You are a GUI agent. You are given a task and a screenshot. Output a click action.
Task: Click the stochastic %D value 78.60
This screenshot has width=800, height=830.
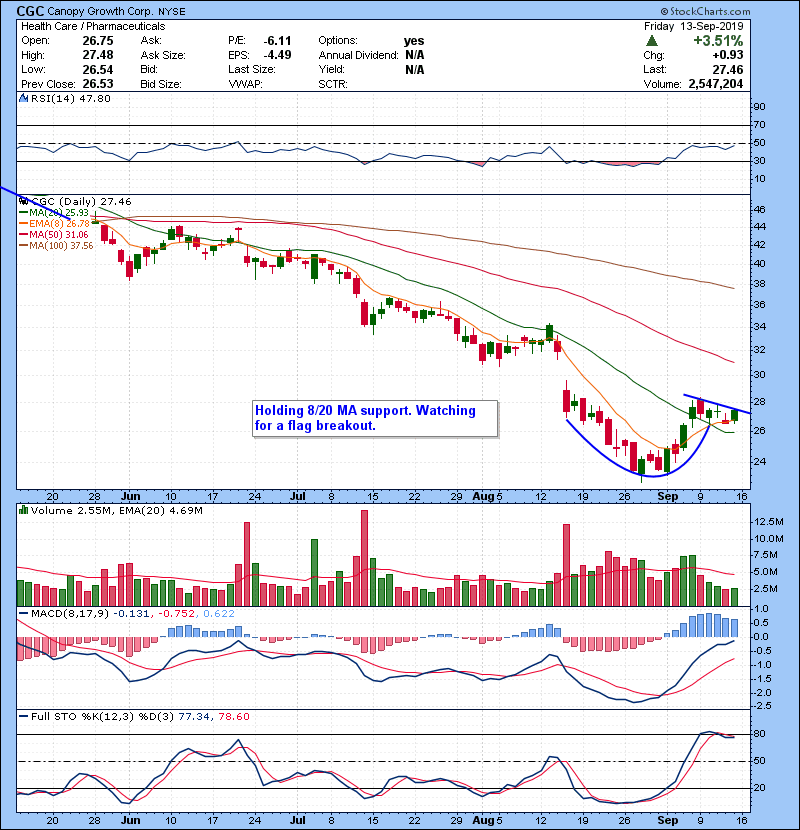(233, 717)
